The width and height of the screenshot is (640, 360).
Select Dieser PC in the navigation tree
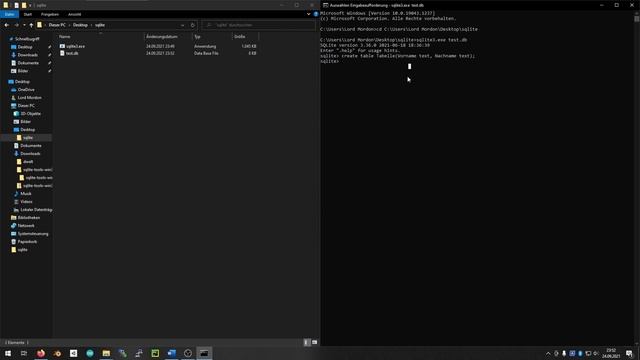pyautogui.click(x=26, y=105)
